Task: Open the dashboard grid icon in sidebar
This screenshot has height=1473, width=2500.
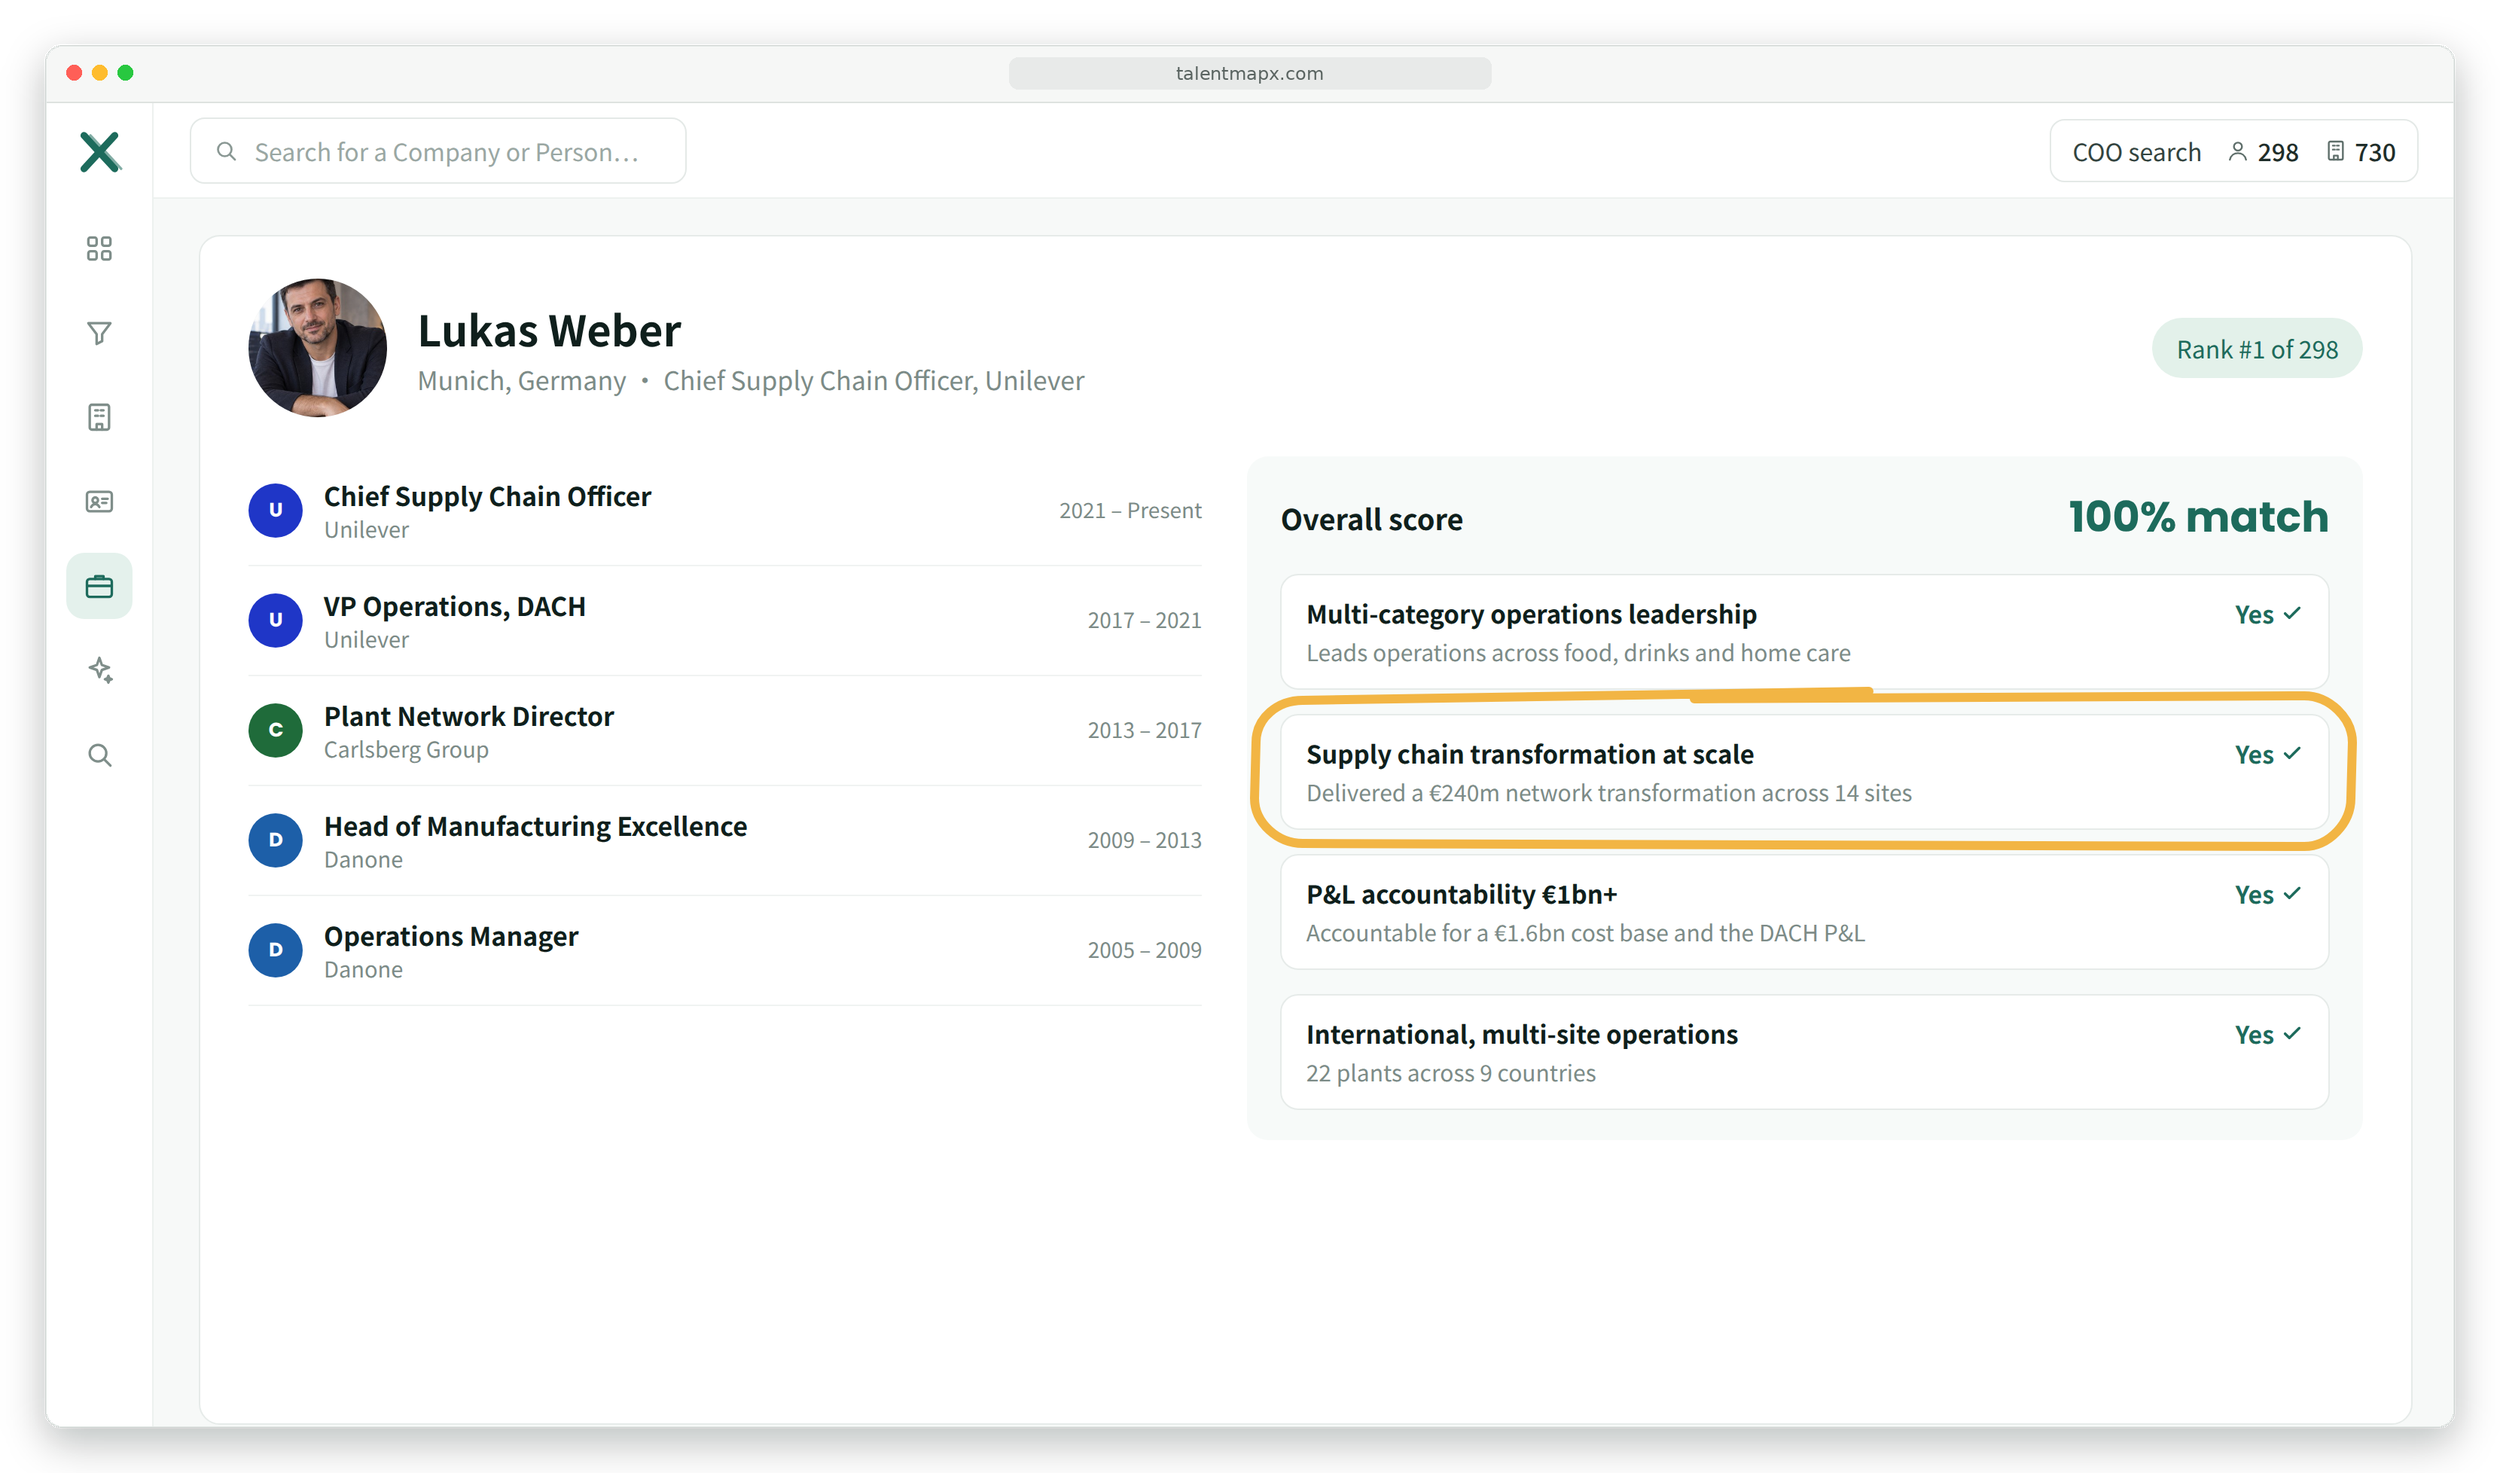Action: click(99, 248)
